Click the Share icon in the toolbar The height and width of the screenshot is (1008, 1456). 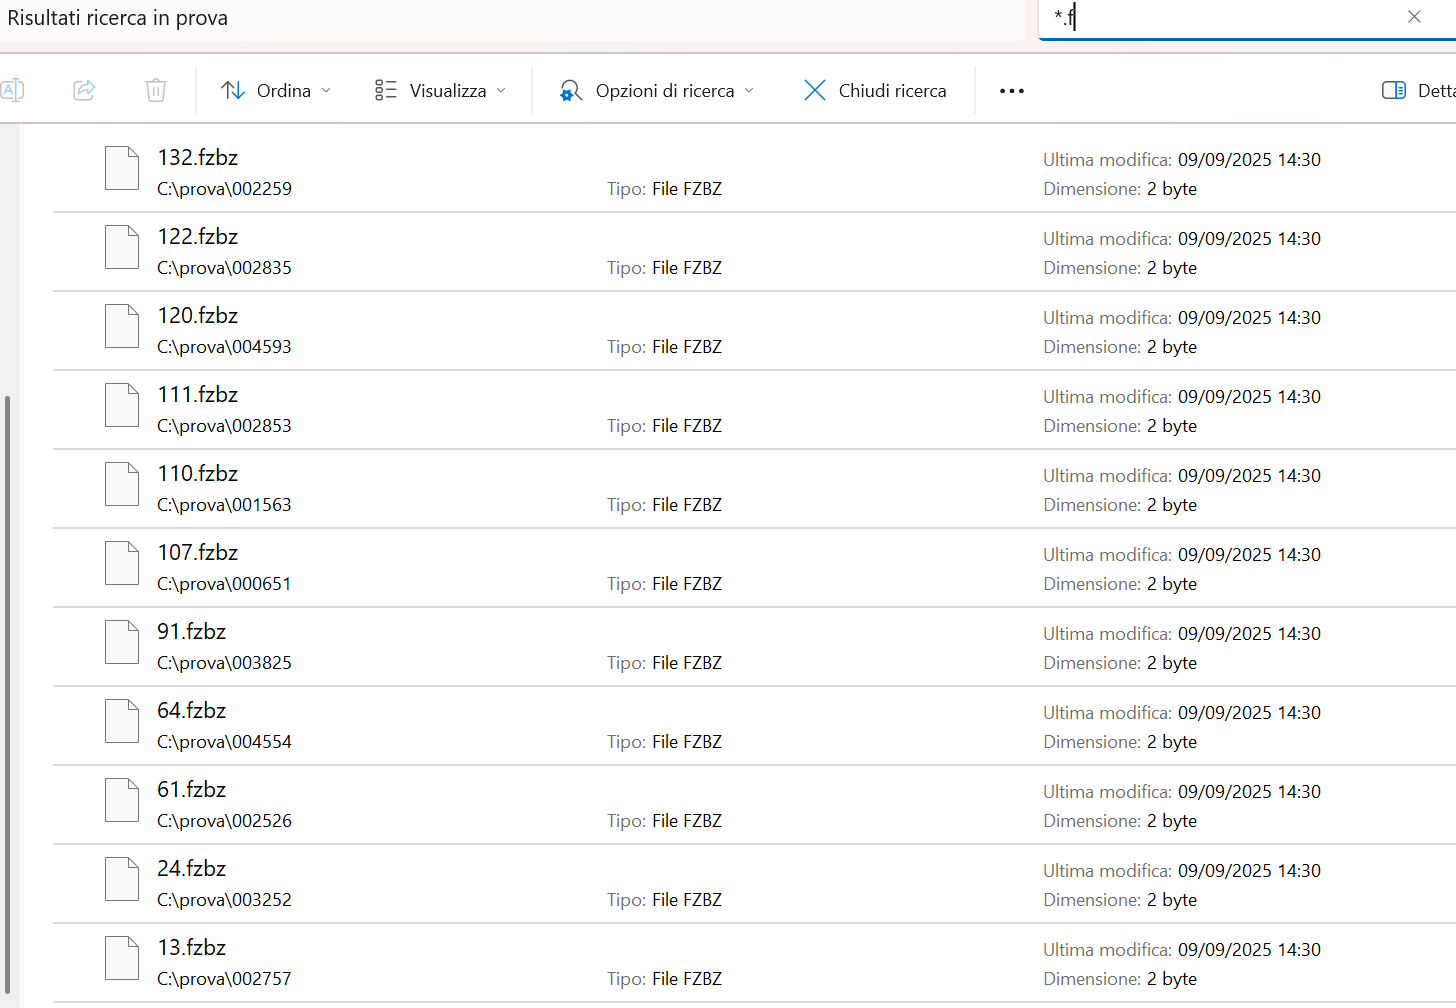[84, 90]
